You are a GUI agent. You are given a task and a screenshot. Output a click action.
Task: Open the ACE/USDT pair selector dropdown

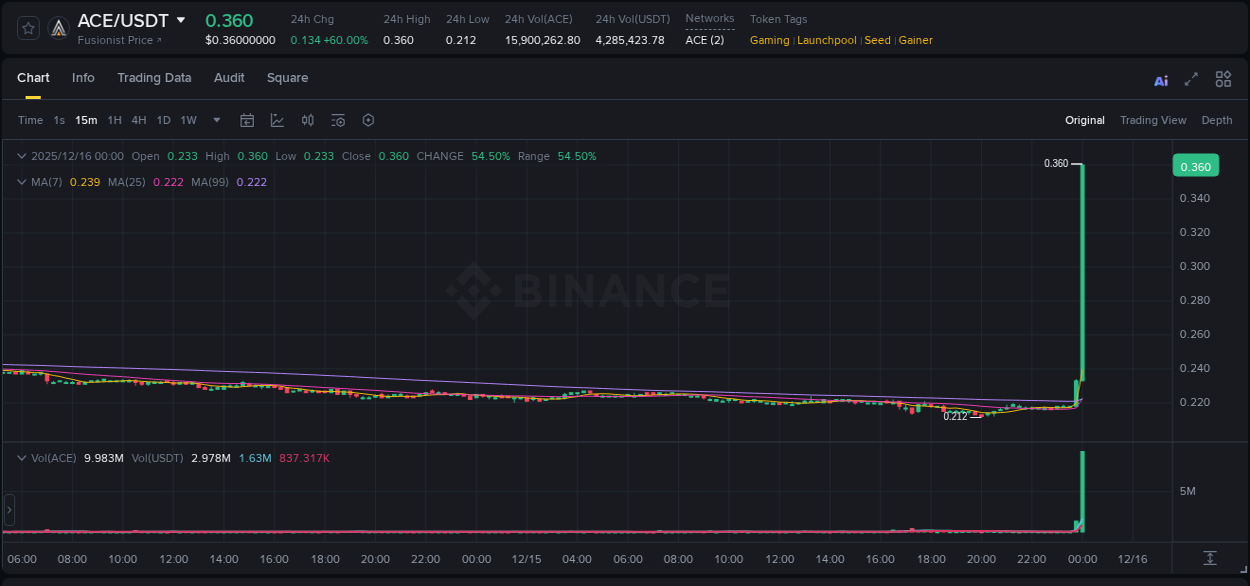[x=181, y=19]
